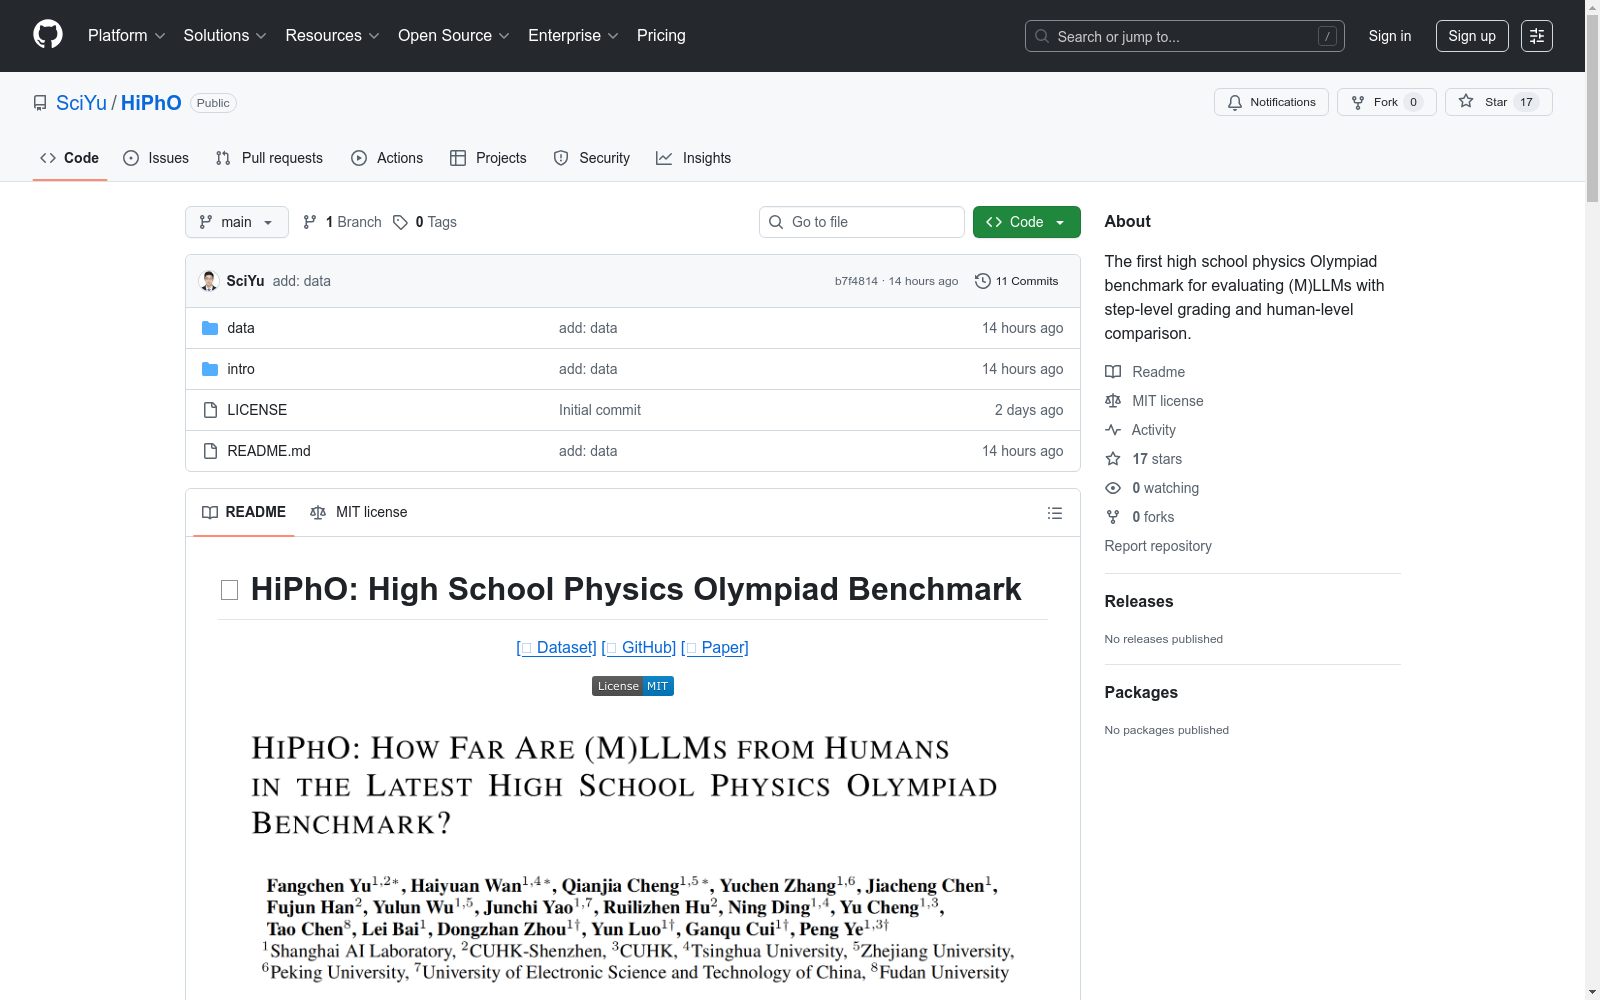The width and height of the screenshot is (1600, 1000).
Task: Open the Paper link in README
Action: (x=715, y=647)
